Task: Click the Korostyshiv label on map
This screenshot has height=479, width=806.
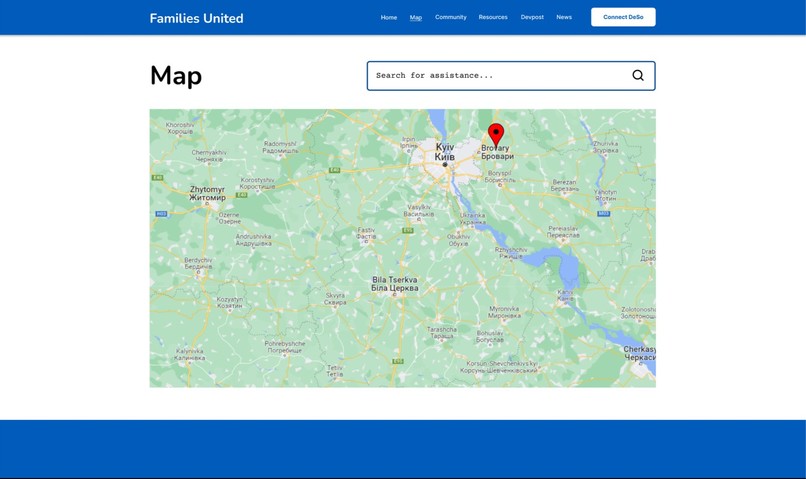Action: pos(258,183)
